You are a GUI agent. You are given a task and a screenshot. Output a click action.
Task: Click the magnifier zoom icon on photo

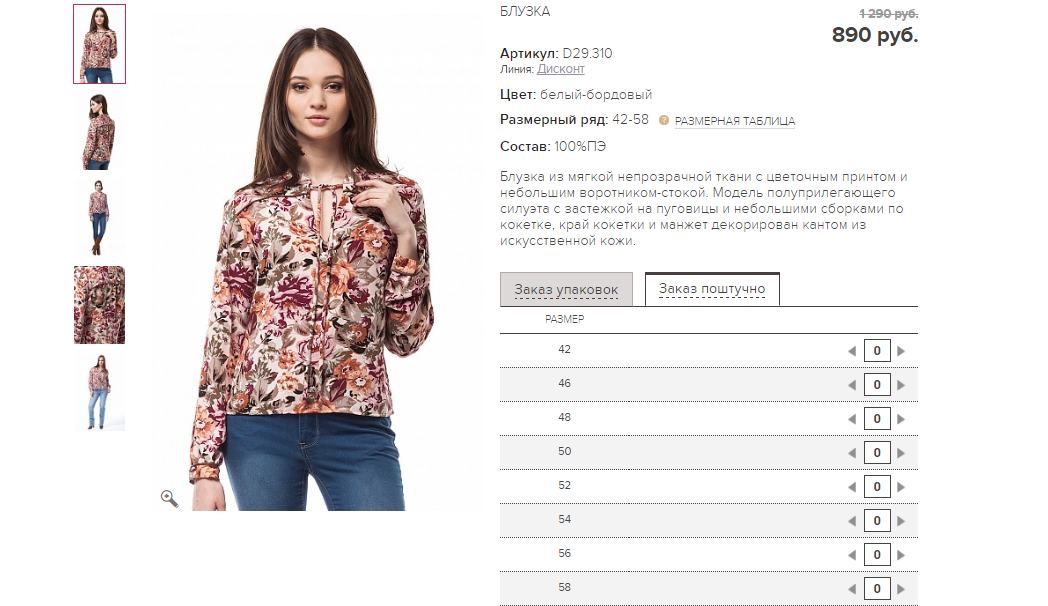point(169,498)
